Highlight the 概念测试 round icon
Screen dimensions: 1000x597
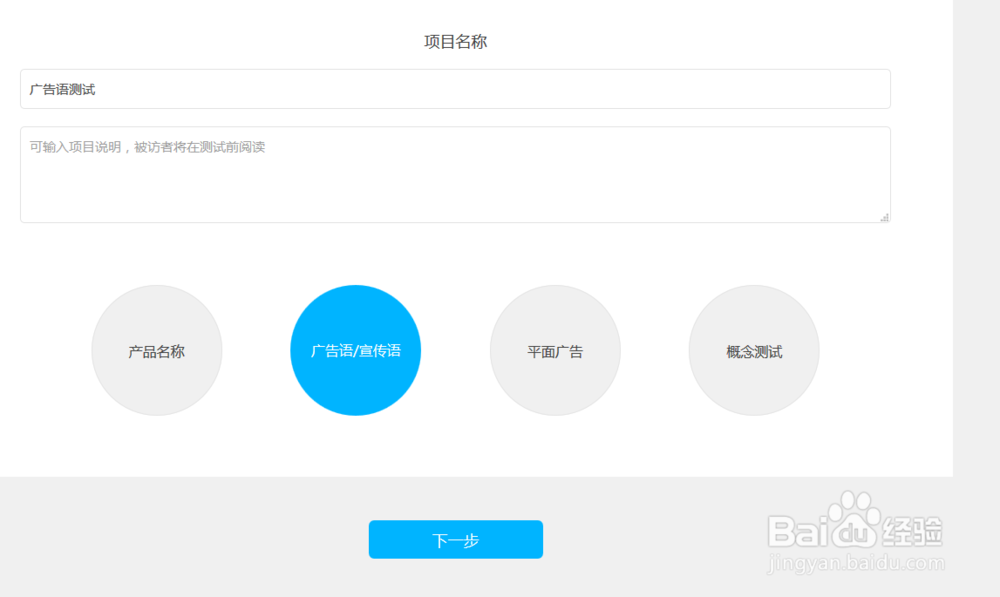pyautogui.click(x=754, y=351)
